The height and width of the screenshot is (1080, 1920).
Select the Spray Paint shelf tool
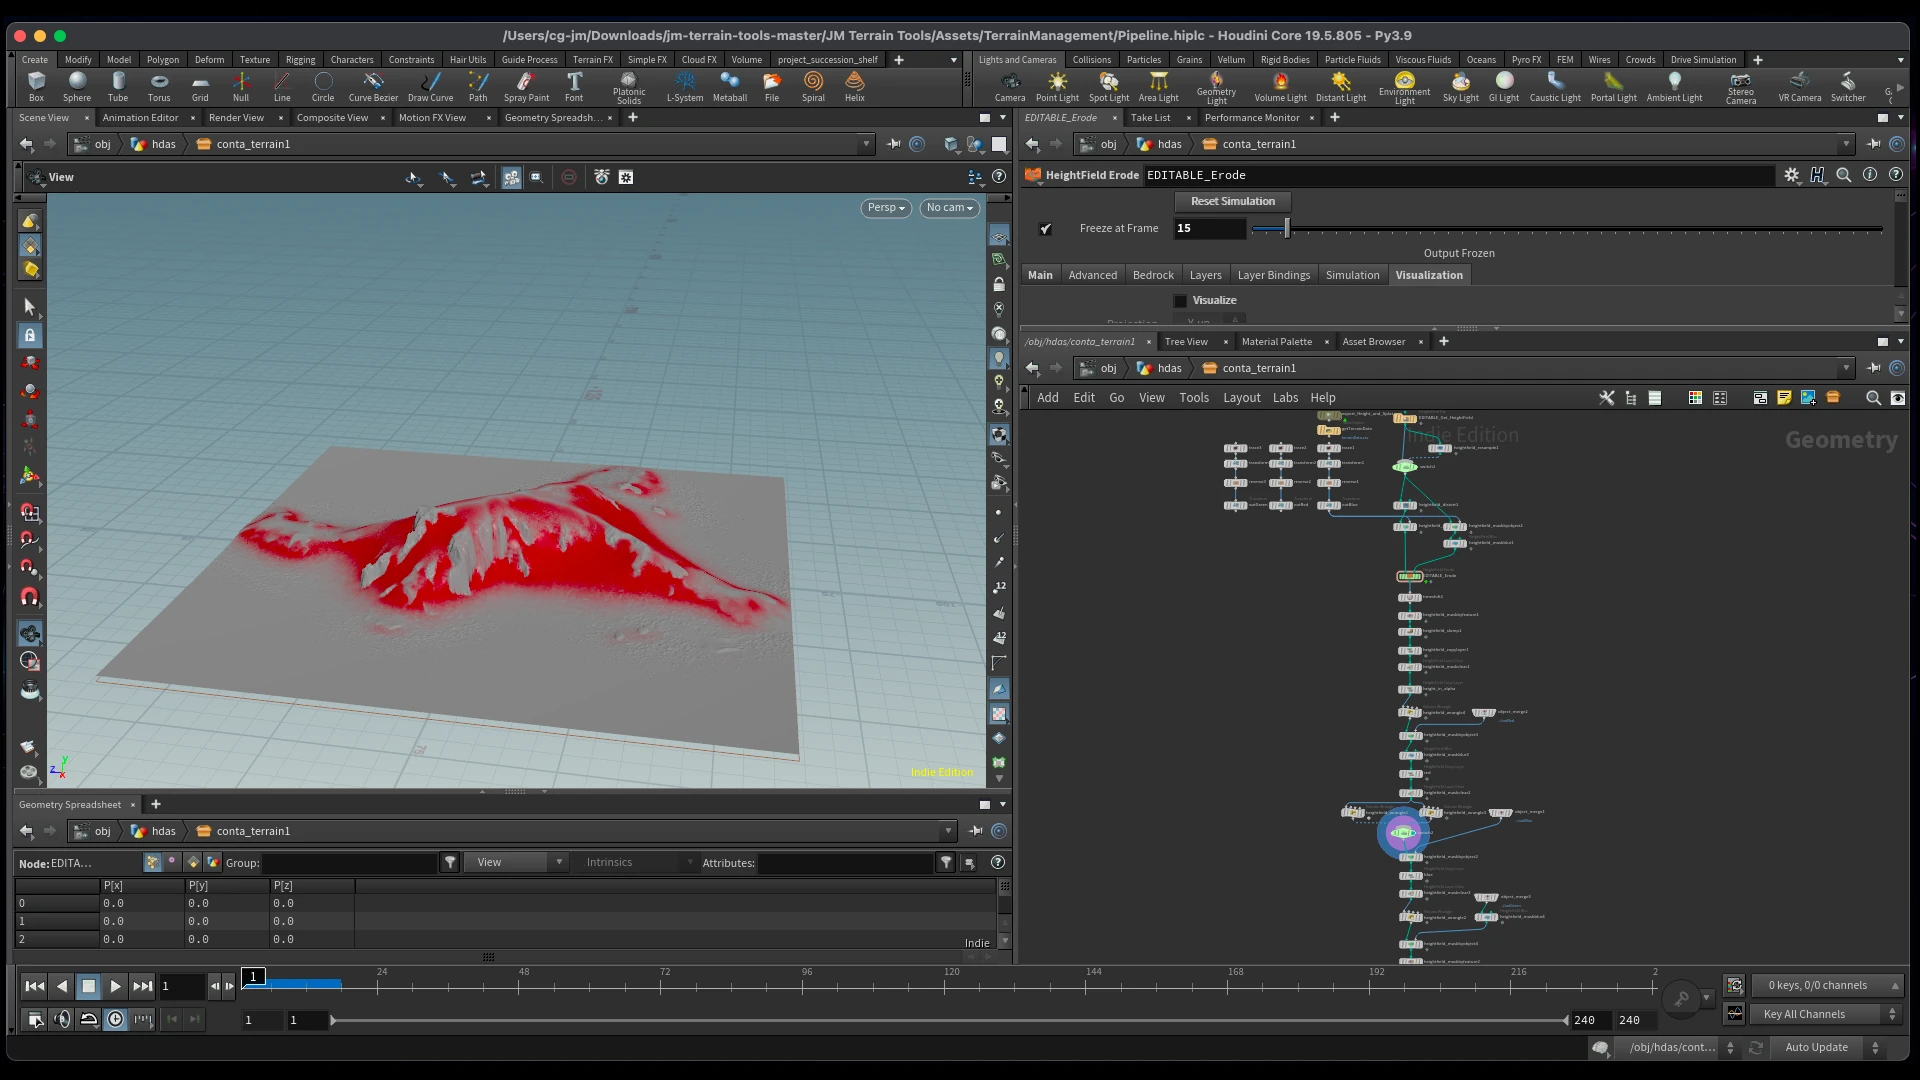pyautogui.click(x=526, y=87)
